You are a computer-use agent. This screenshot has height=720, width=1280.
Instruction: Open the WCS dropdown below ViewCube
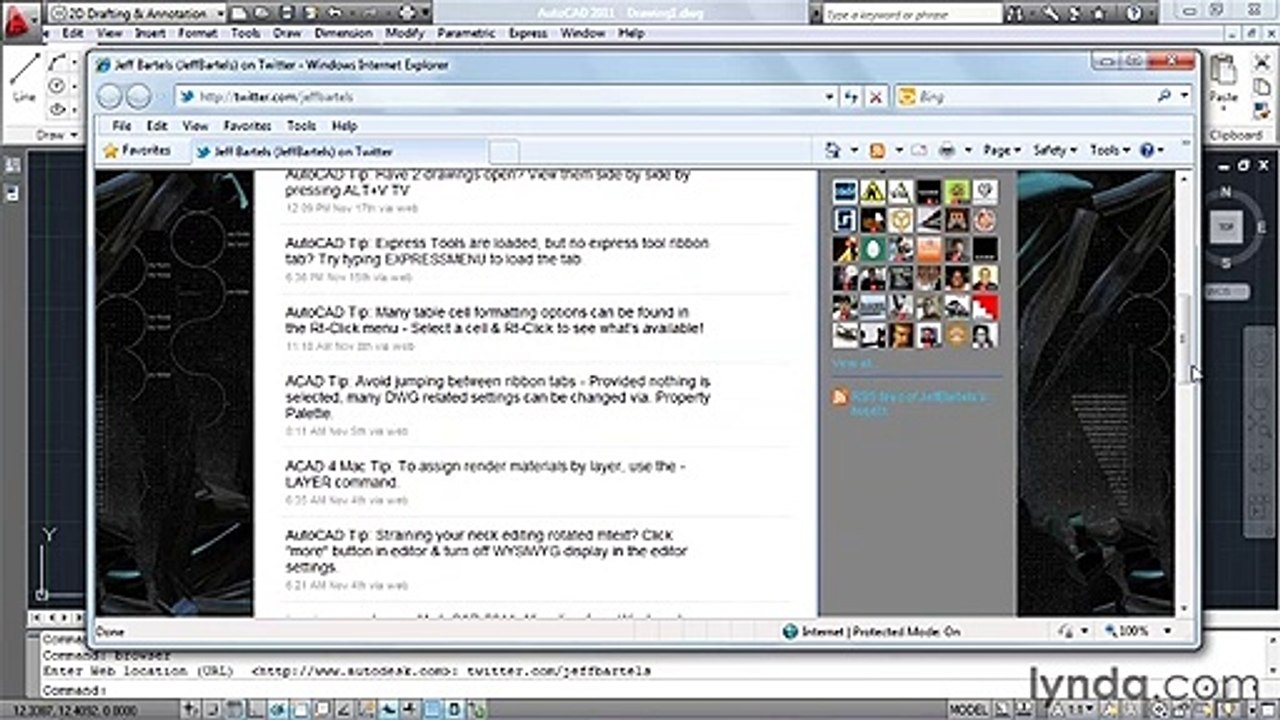click(x=1226, y=292)
